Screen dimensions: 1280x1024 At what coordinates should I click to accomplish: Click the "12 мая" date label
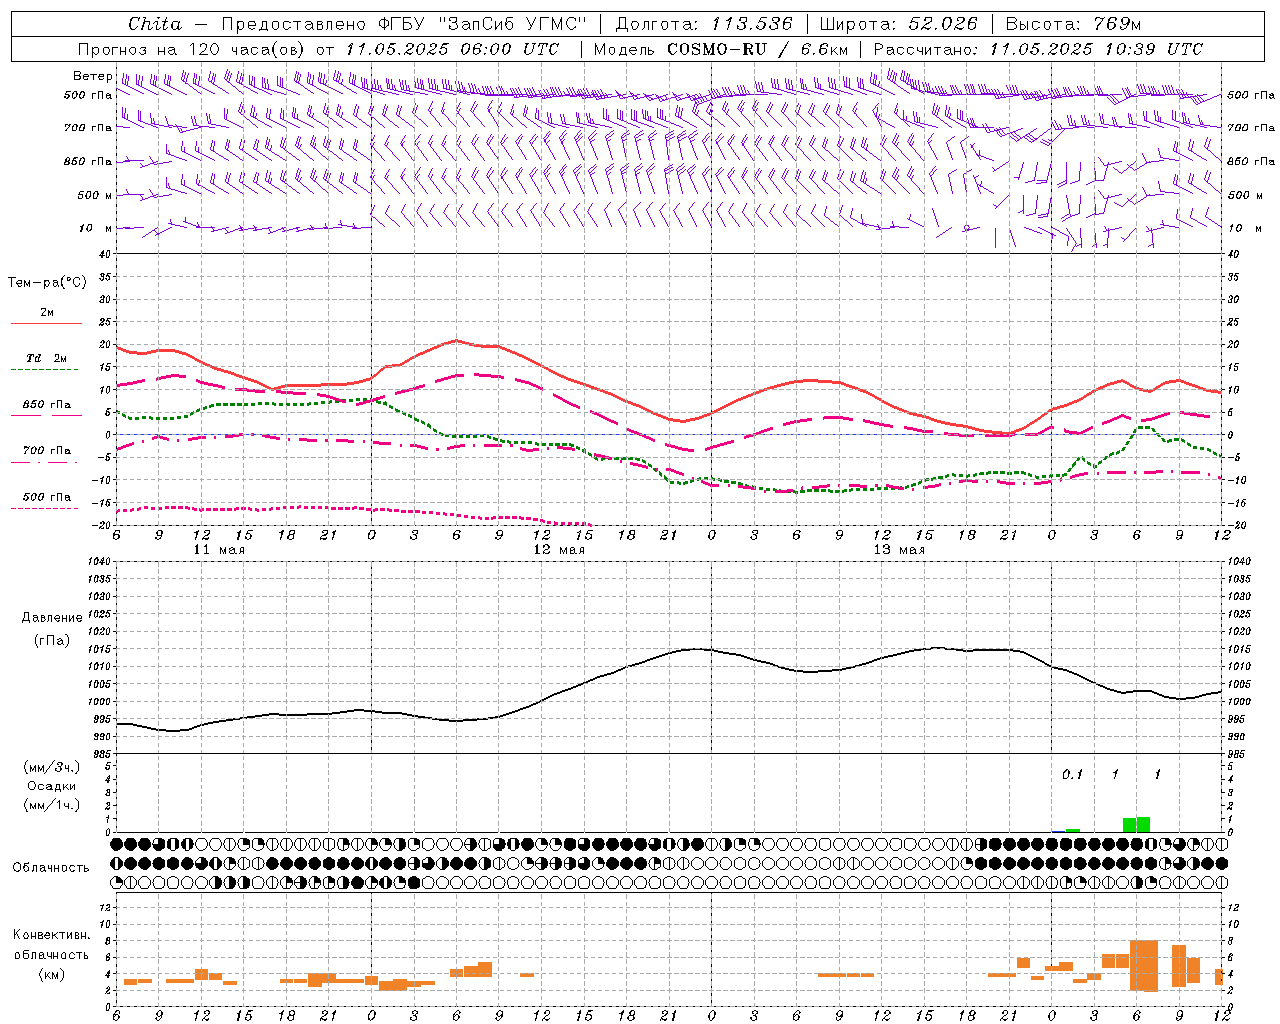tap(559, 550)
